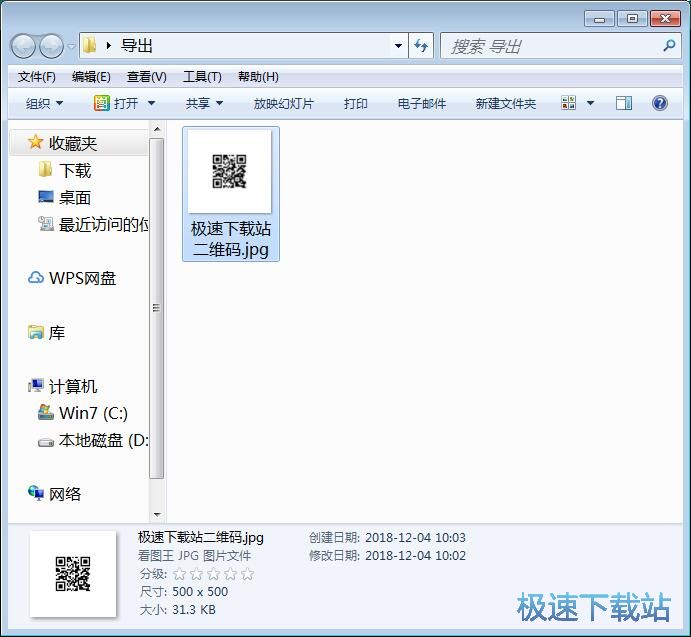The image size is (691, 637).
Task: Click the 打开 button with image icon
Action: click(x=116, y=104)
